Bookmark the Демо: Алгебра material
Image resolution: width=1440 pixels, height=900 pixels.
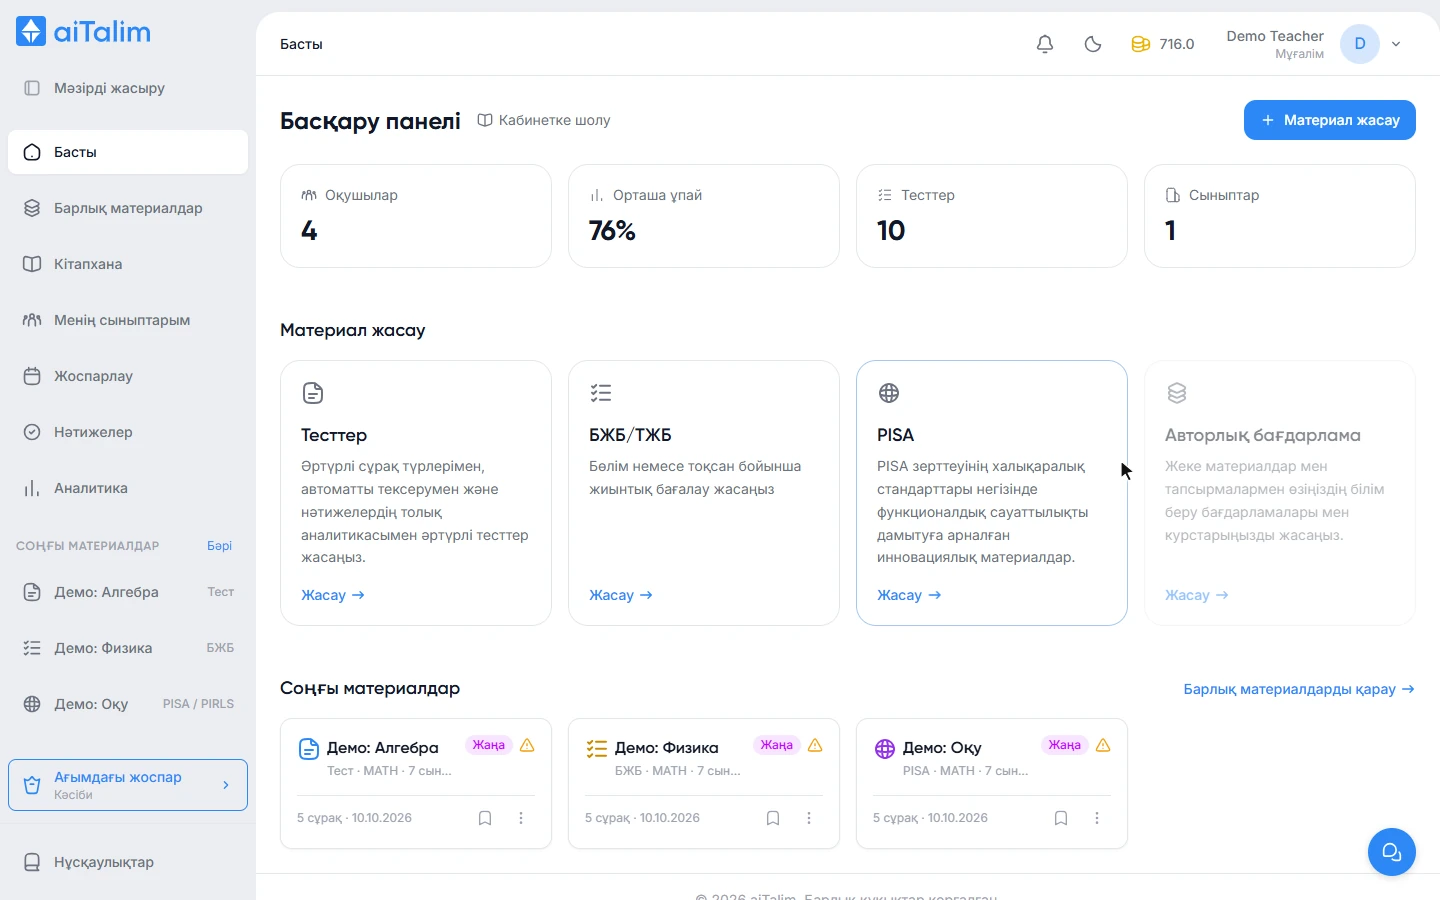click(x=485, y=818)
